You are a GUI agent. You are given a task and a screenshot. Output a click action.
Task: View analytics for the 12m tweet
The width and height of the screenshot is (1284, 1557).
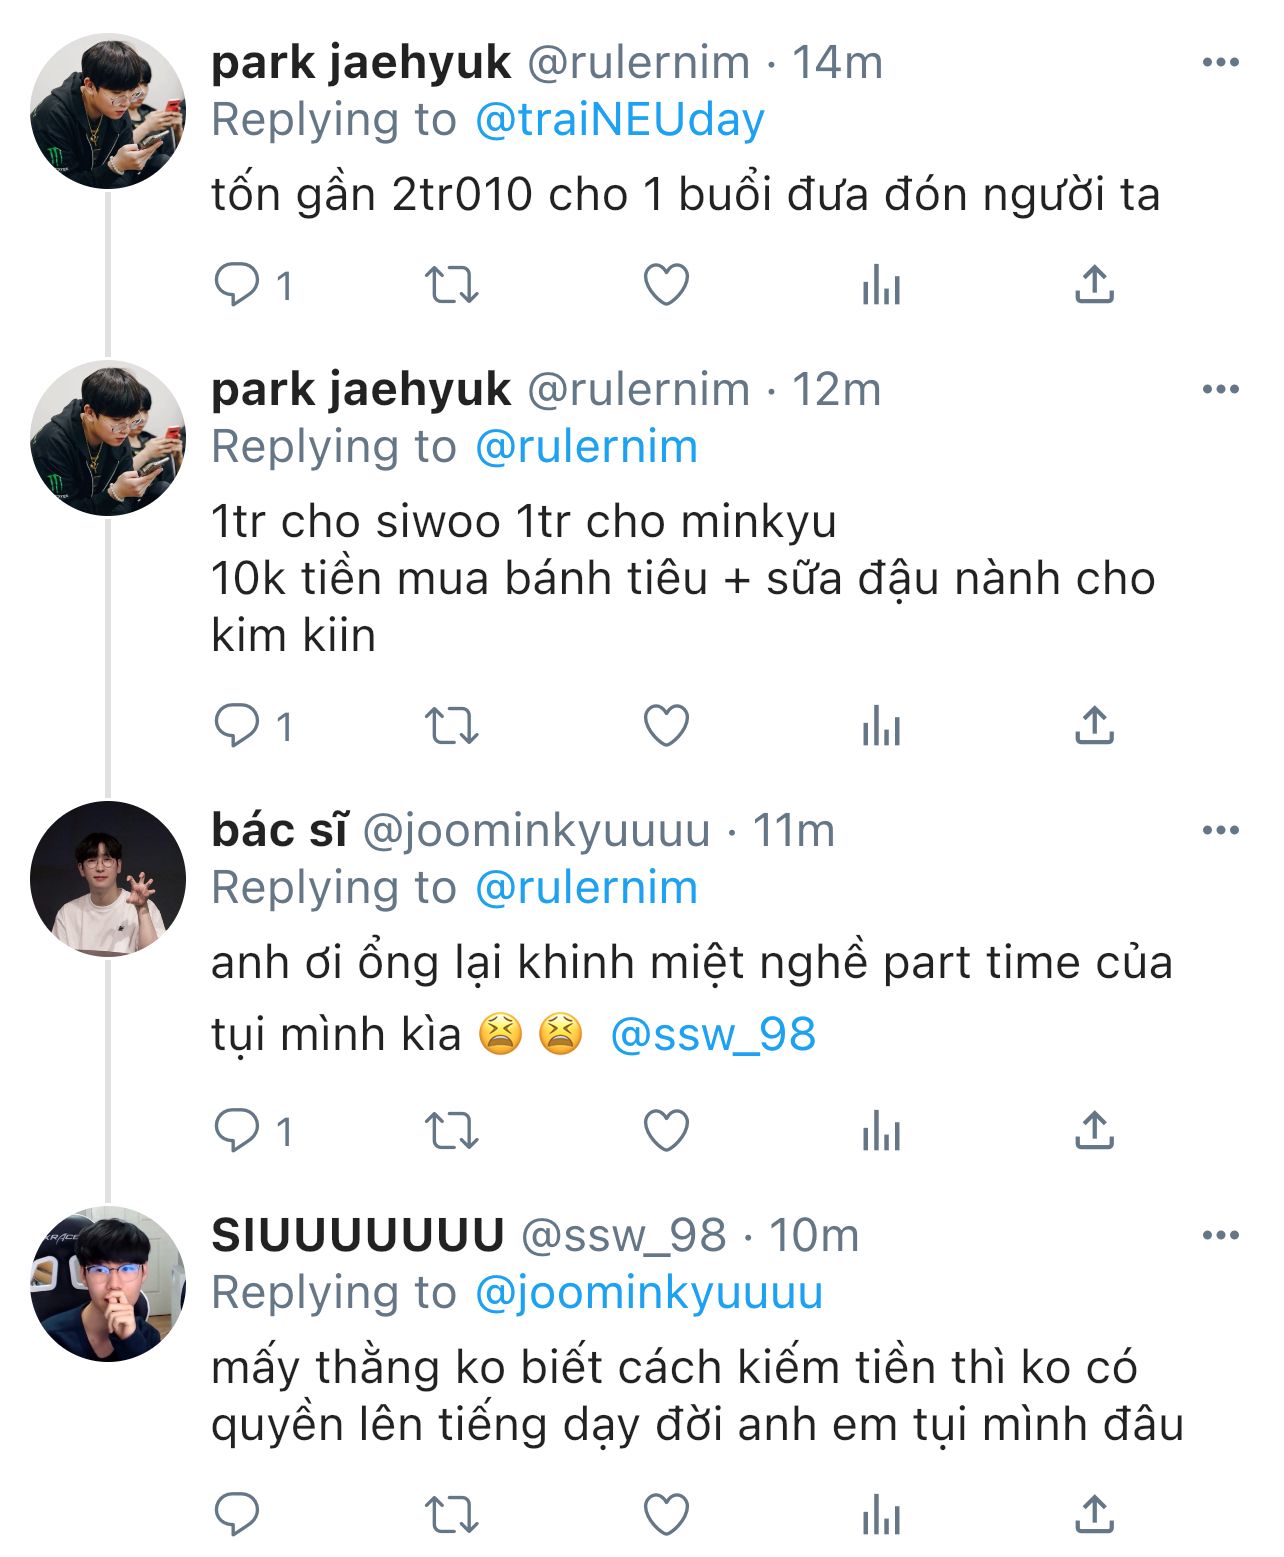(x=881, y=726)
